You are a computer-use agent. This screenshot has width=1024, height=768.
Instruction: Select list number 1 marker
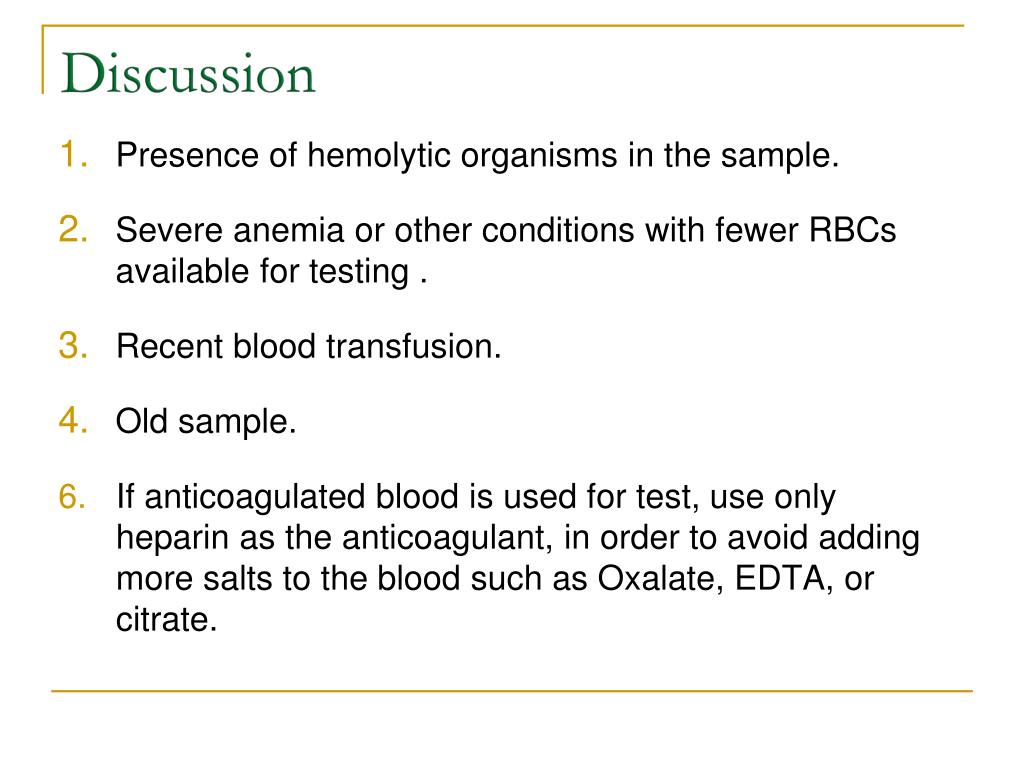(73, 155)
